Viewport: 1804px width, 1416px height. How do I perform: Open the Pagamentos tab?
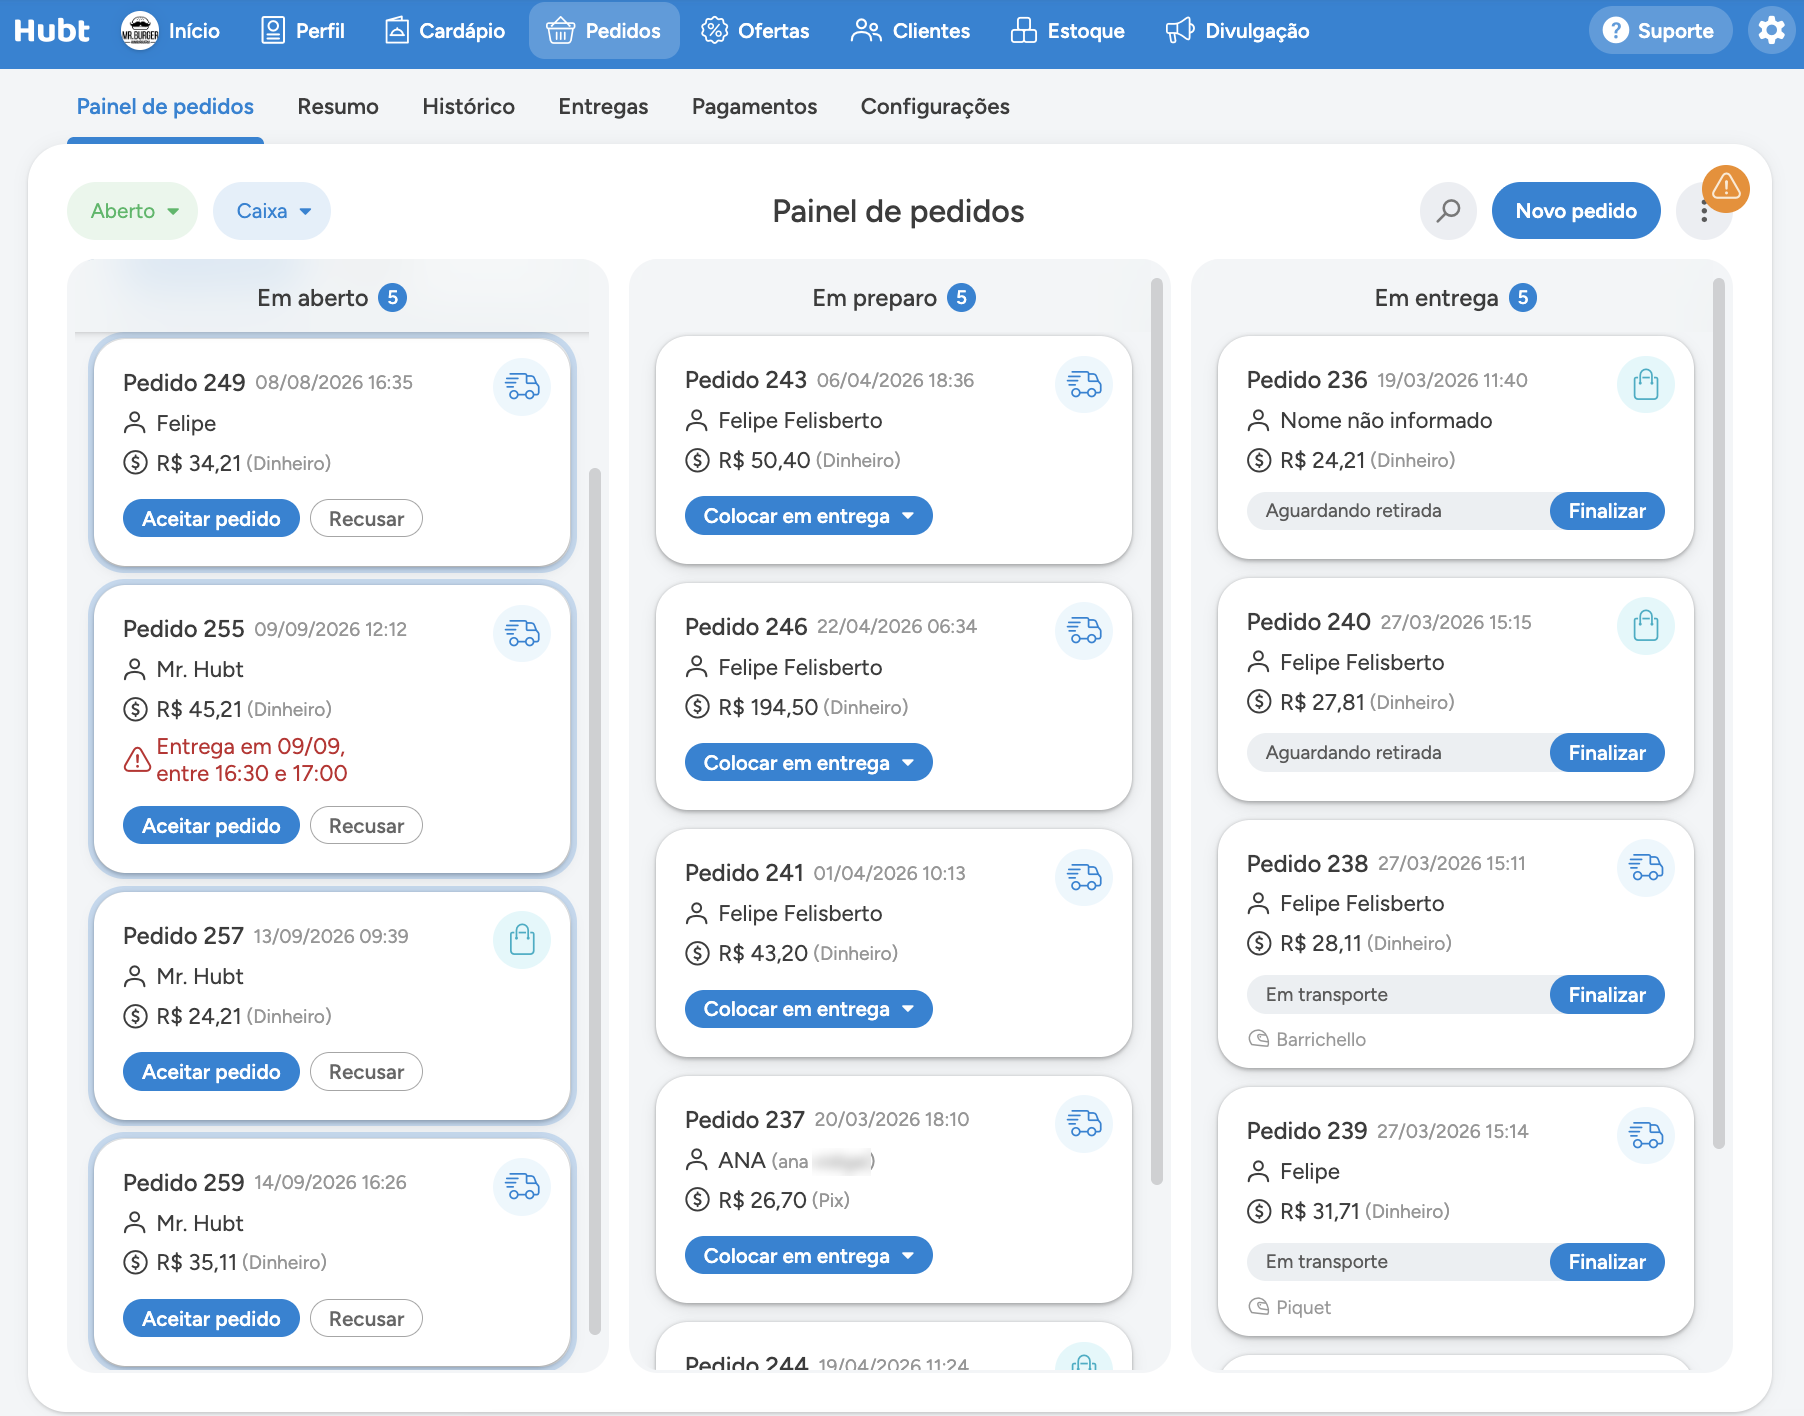(x=754, y=106)
